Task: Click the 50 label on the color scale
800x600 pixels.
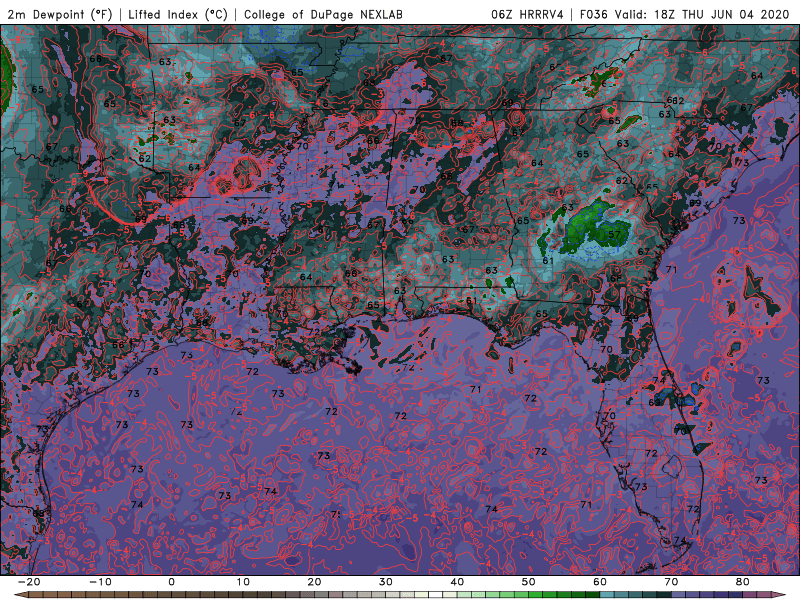Action: click(x=529, y=582)
